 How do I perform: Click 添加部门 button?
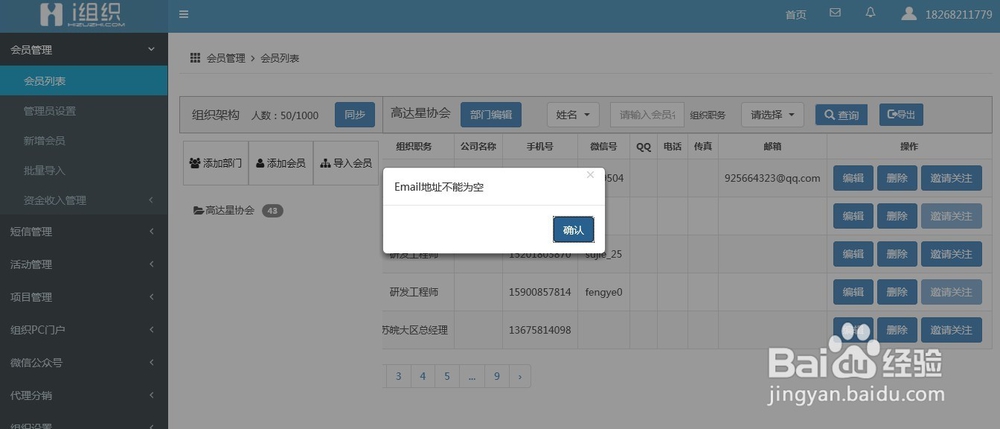tap(216, 163)
